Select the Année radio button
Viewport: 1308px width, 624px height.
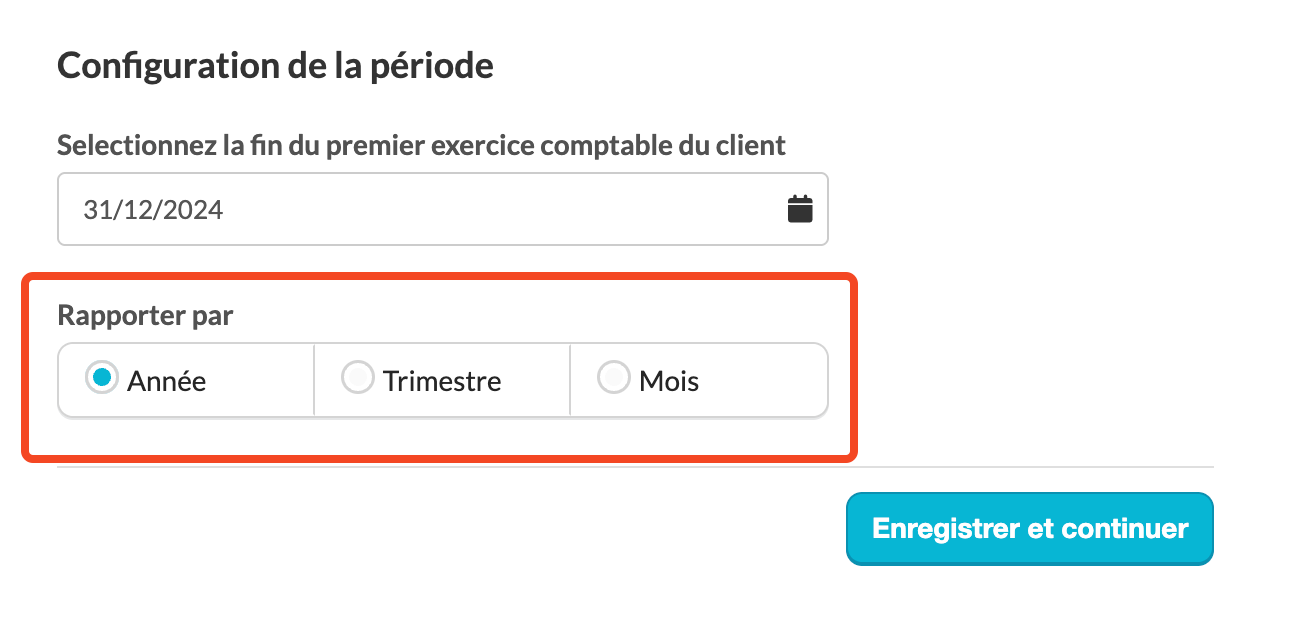[101, 378]
